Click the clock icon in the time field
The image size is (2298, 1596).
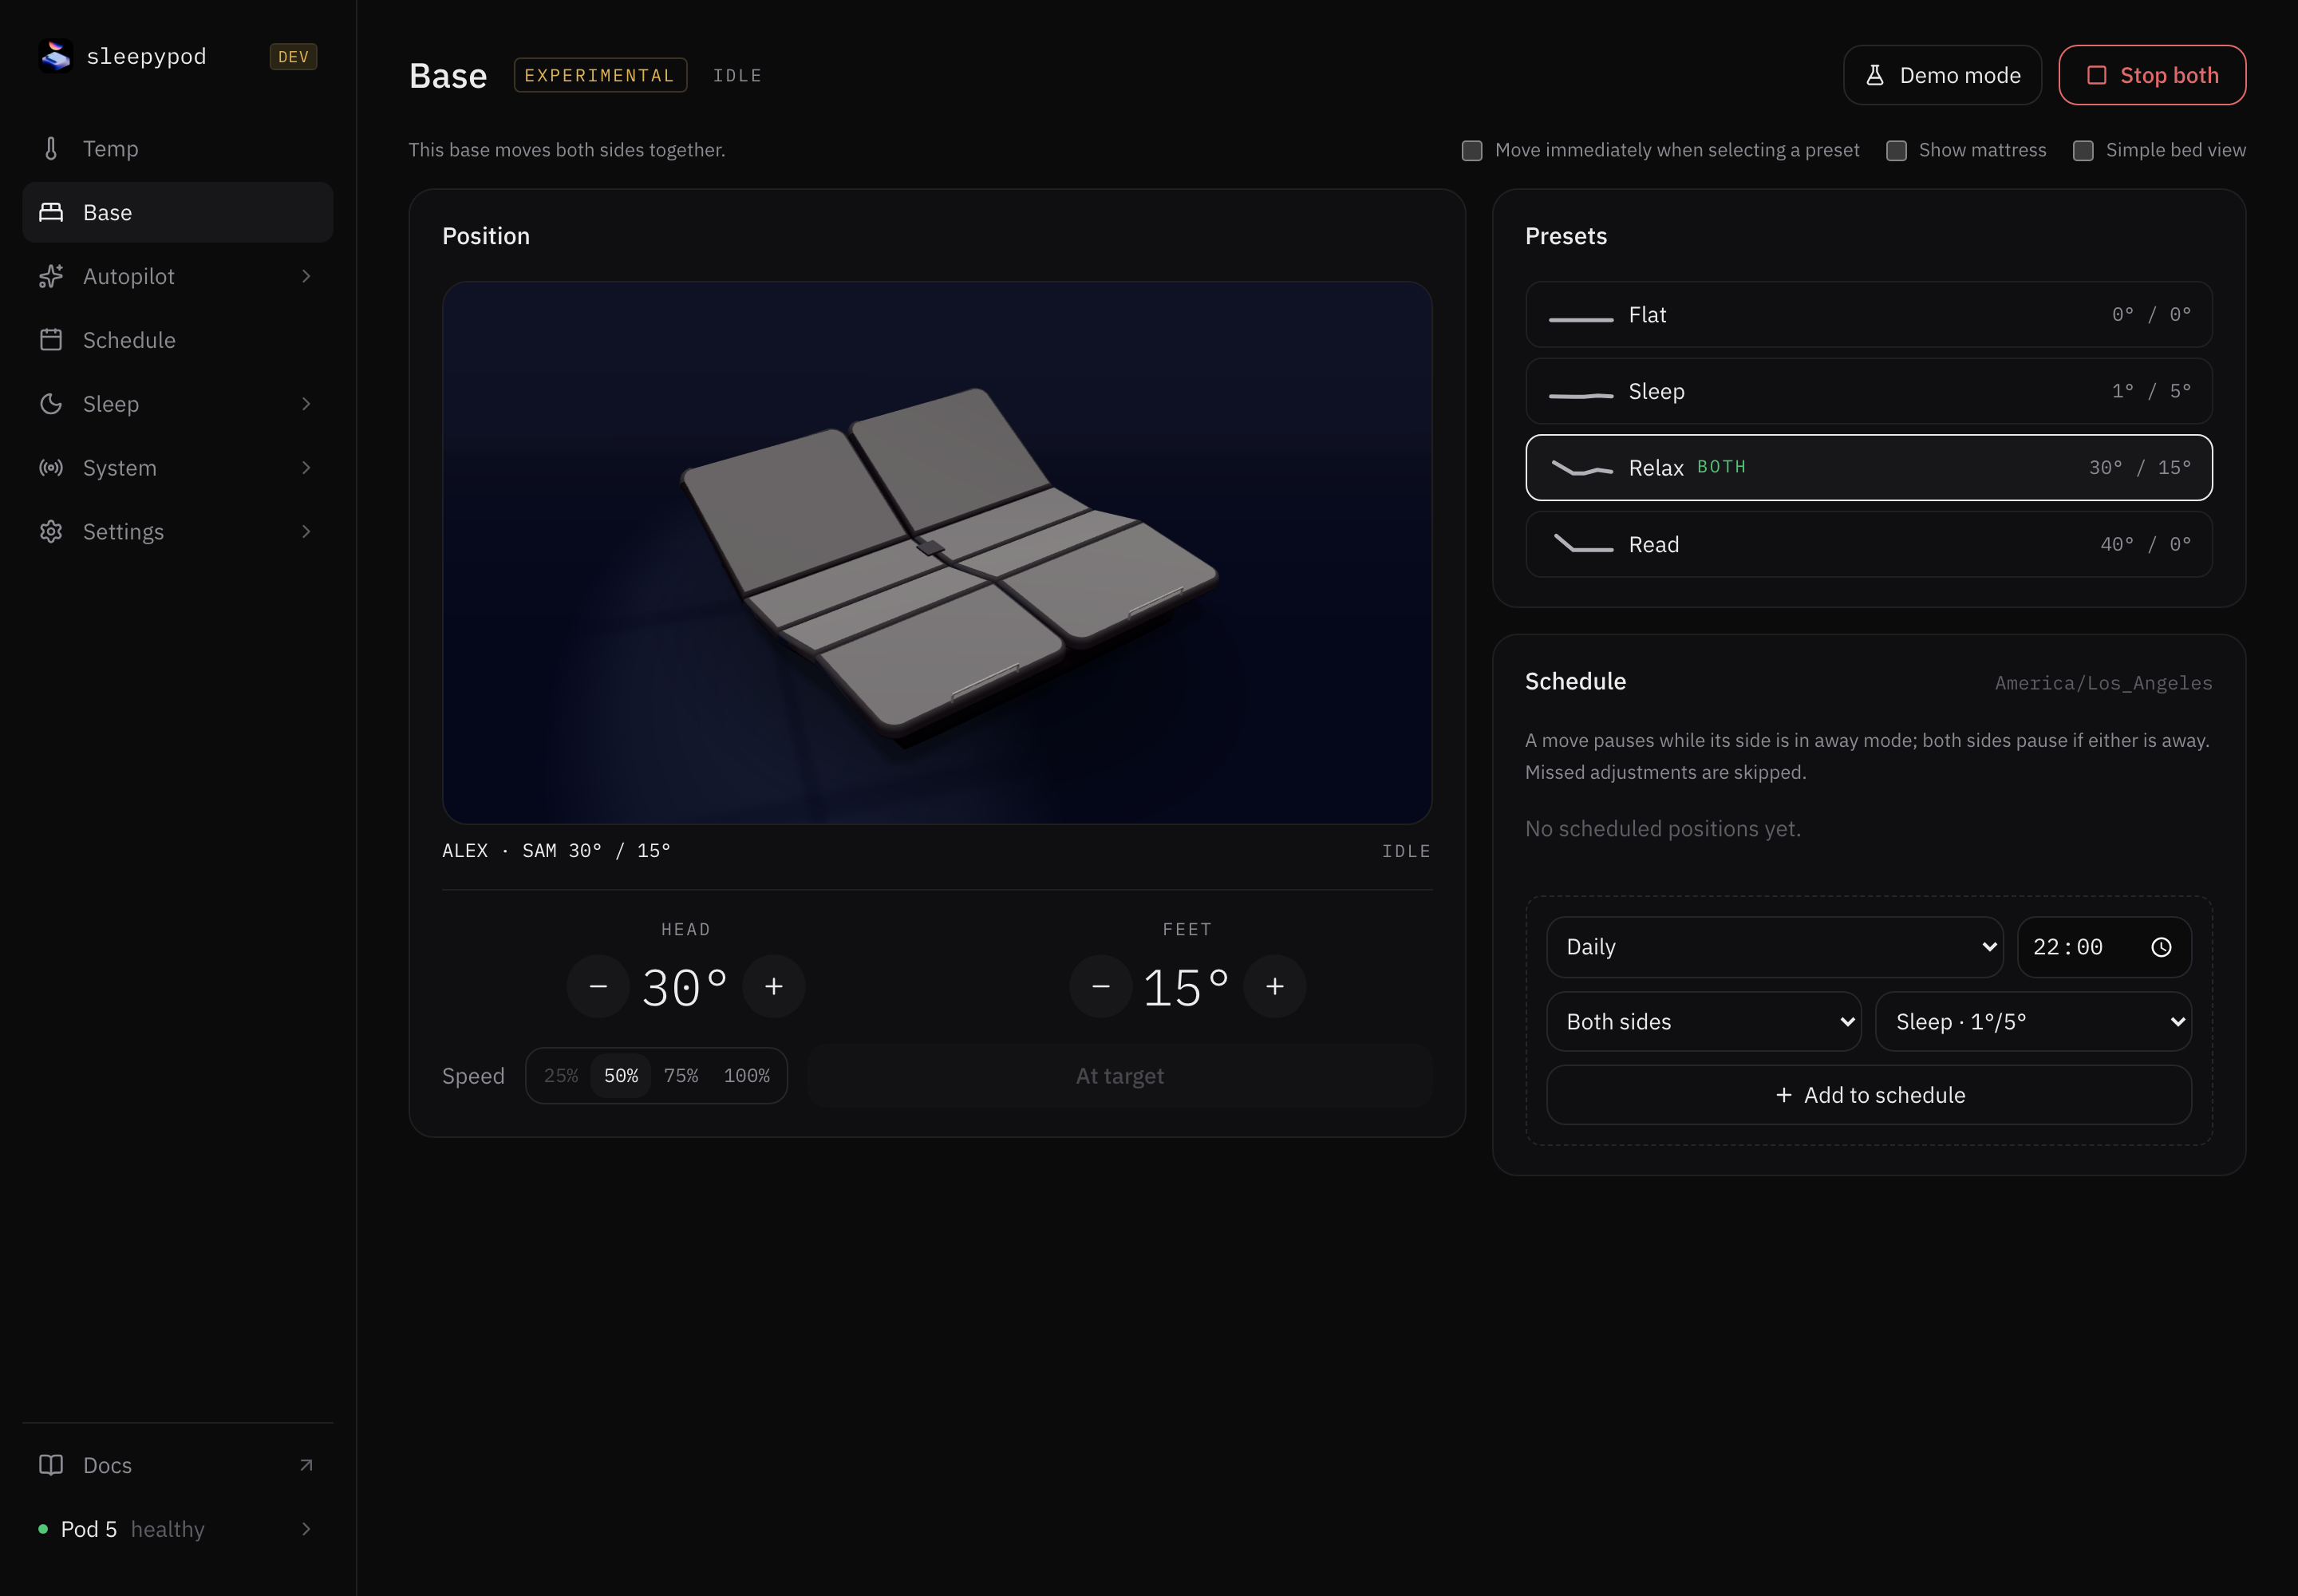[x=2161, y=947]
